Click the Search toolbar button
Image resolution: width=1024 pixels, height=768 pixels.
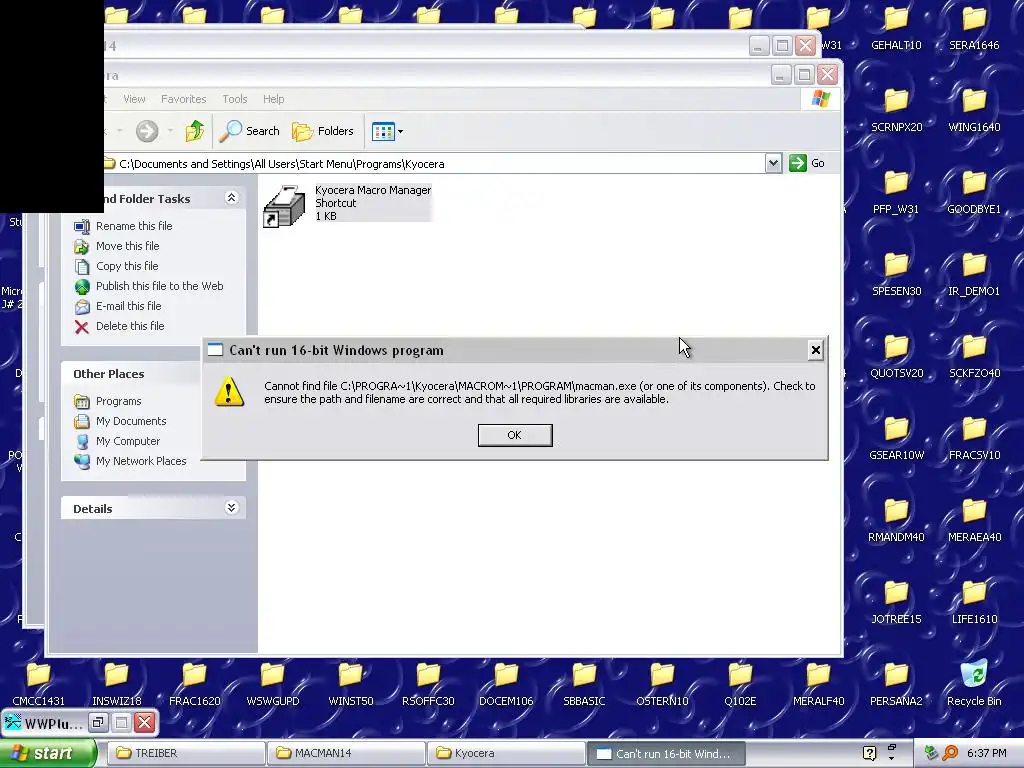pyautogui.click(x=249, y=131)
